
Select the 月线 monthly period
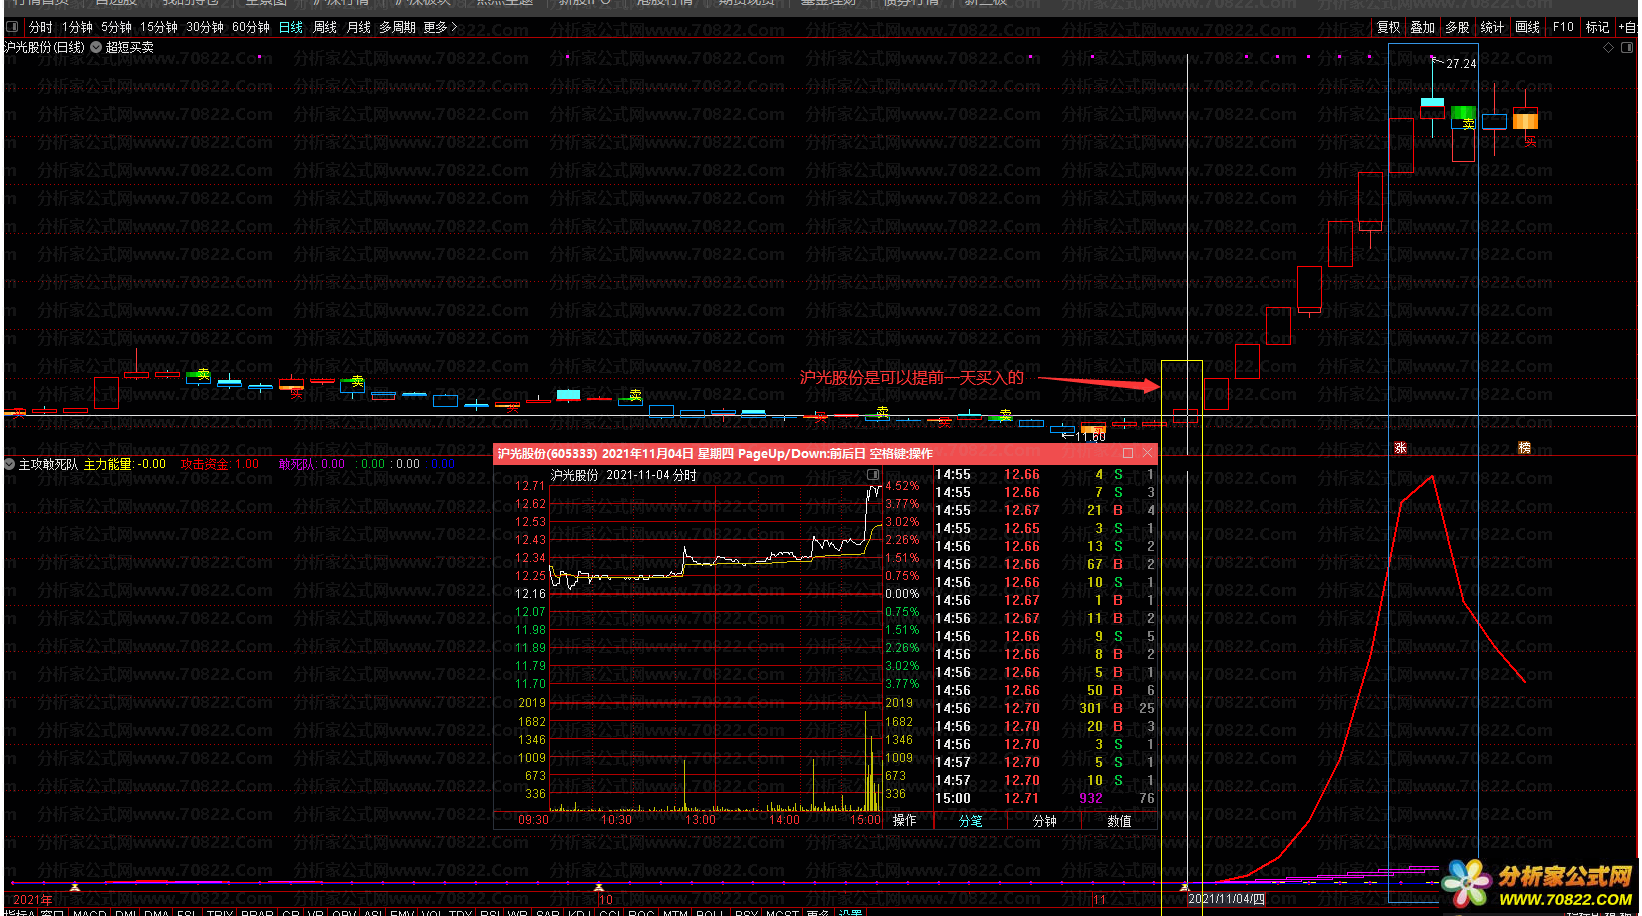pyautogui.click(x=359, y=27)
